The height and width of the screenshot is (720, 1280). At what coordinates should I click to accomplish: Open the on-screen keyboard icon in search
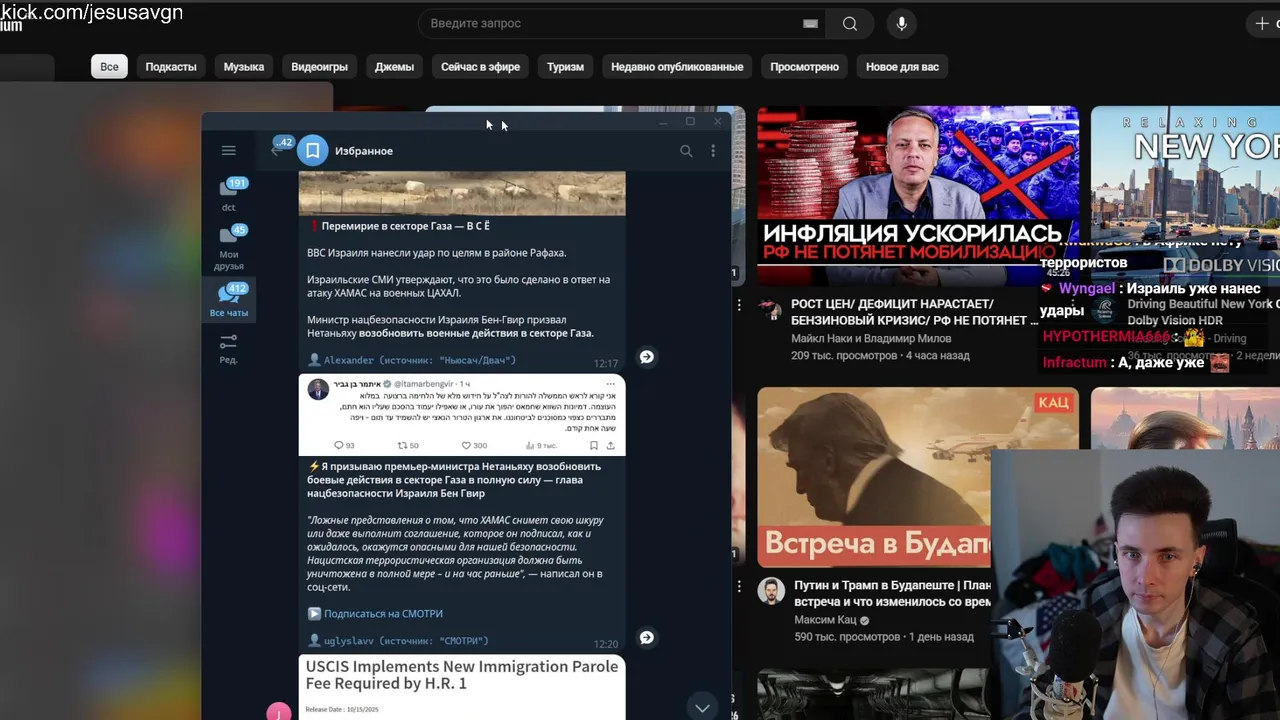tap(810, 23)
